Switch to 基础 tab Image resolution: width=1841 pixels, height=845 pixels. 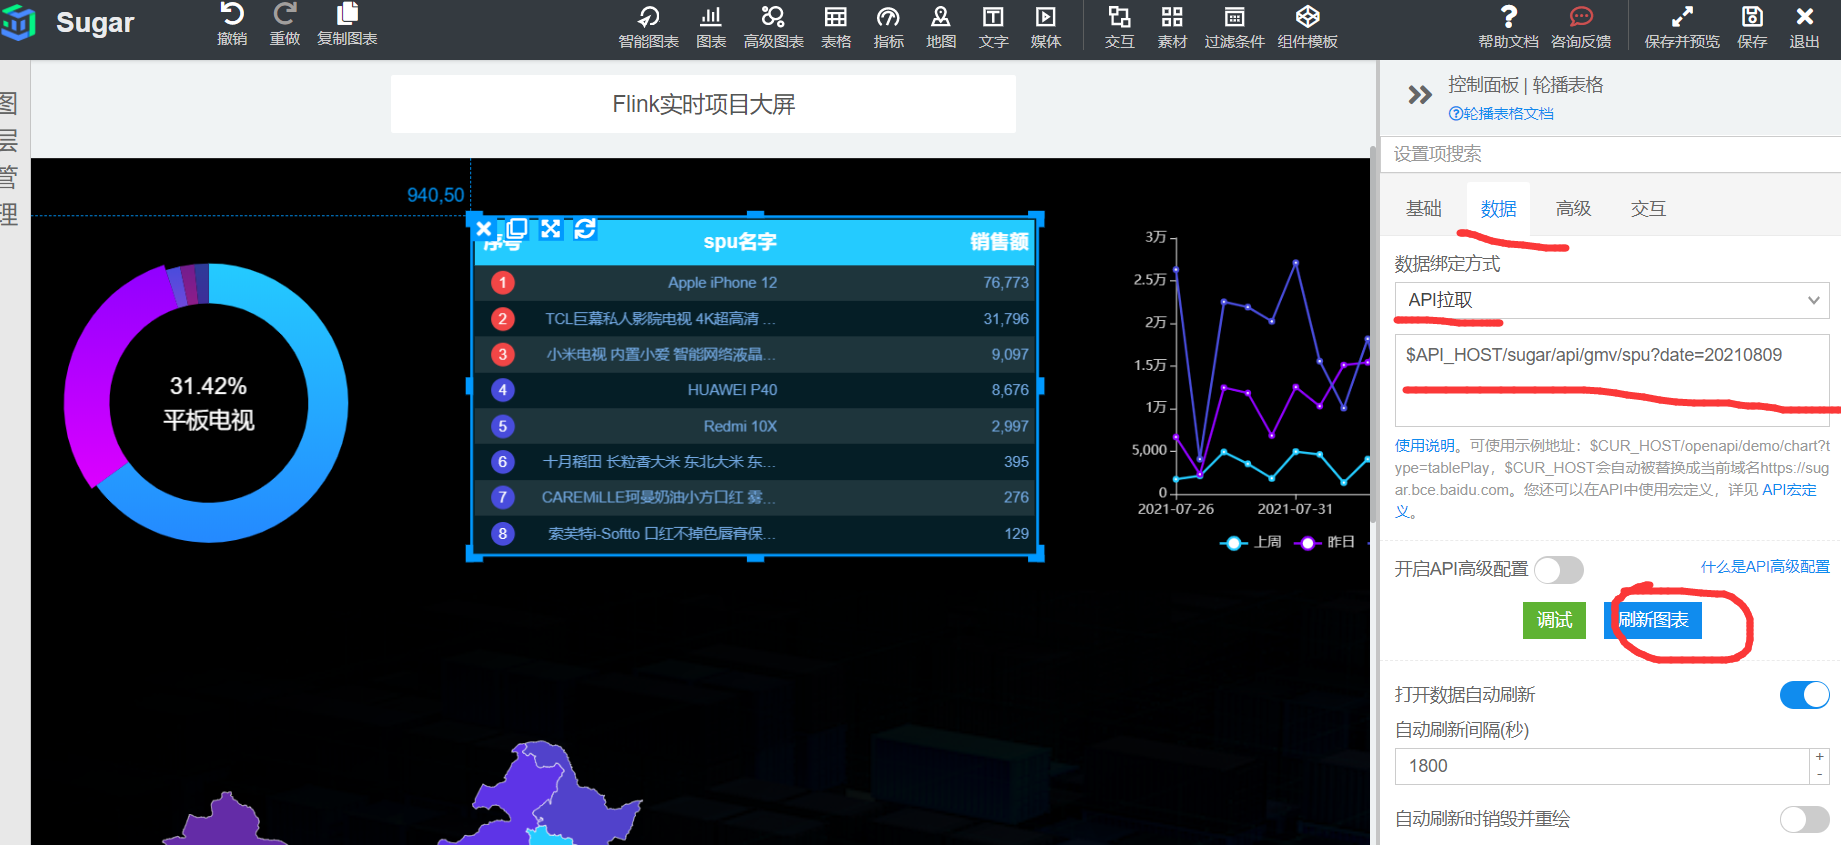pos(1423,208)
